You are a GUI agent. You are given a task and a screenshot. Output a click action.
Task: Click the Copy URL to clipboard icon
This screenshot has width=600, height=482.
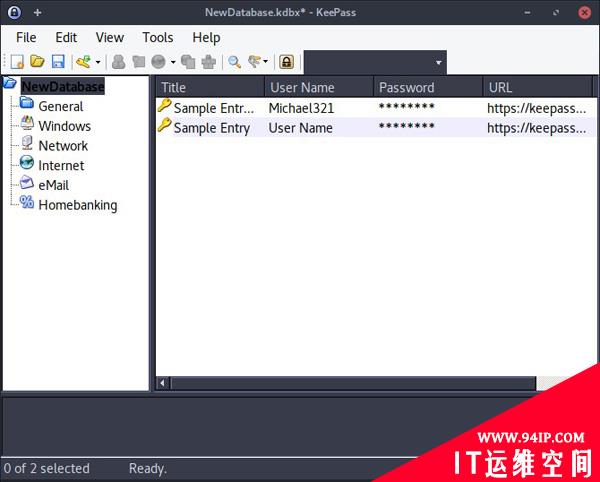click(x=188, y=62)
